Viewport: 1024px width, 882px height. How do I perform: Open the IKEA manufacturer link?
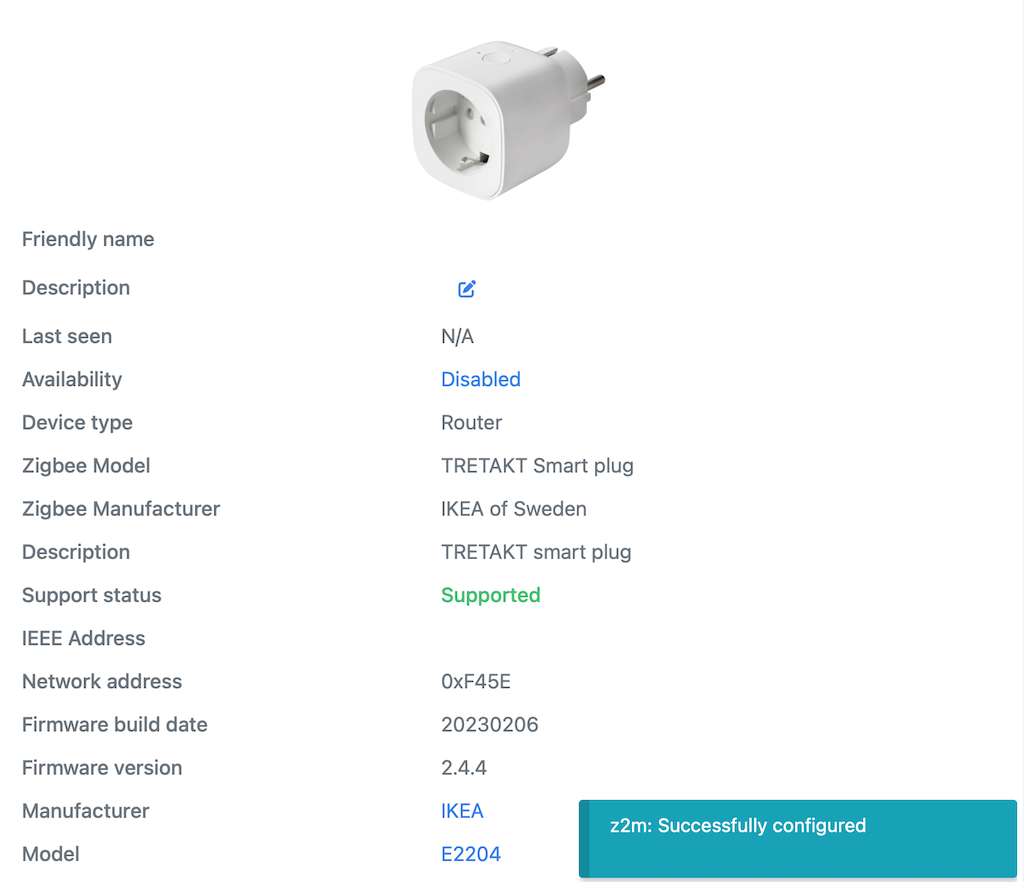point(462,811)
